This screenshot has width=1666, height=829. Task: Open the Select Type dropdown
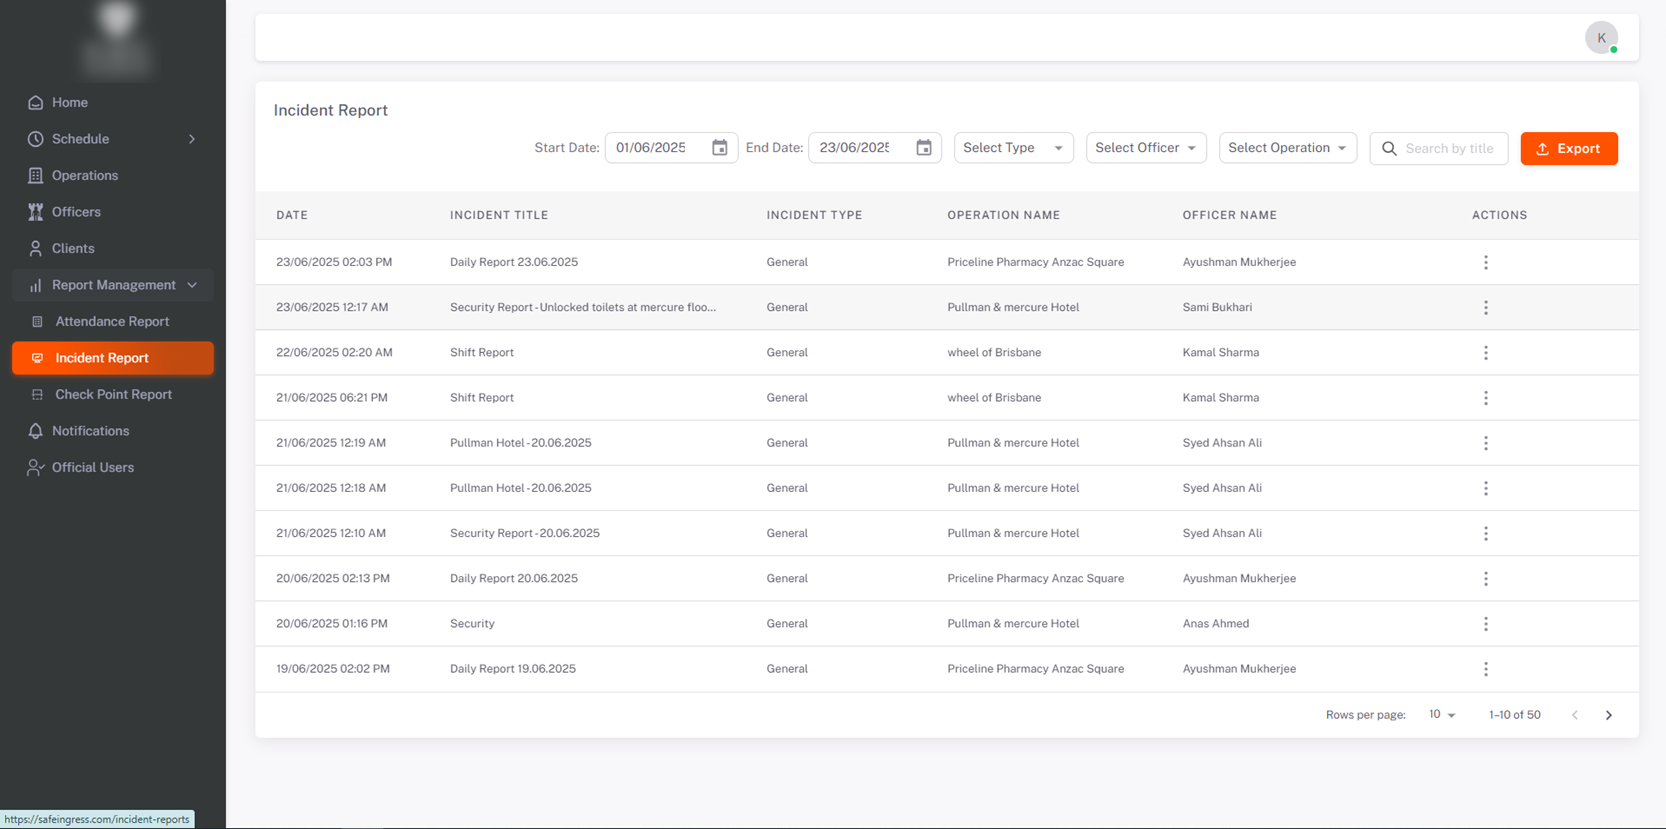pos(1012,148)
